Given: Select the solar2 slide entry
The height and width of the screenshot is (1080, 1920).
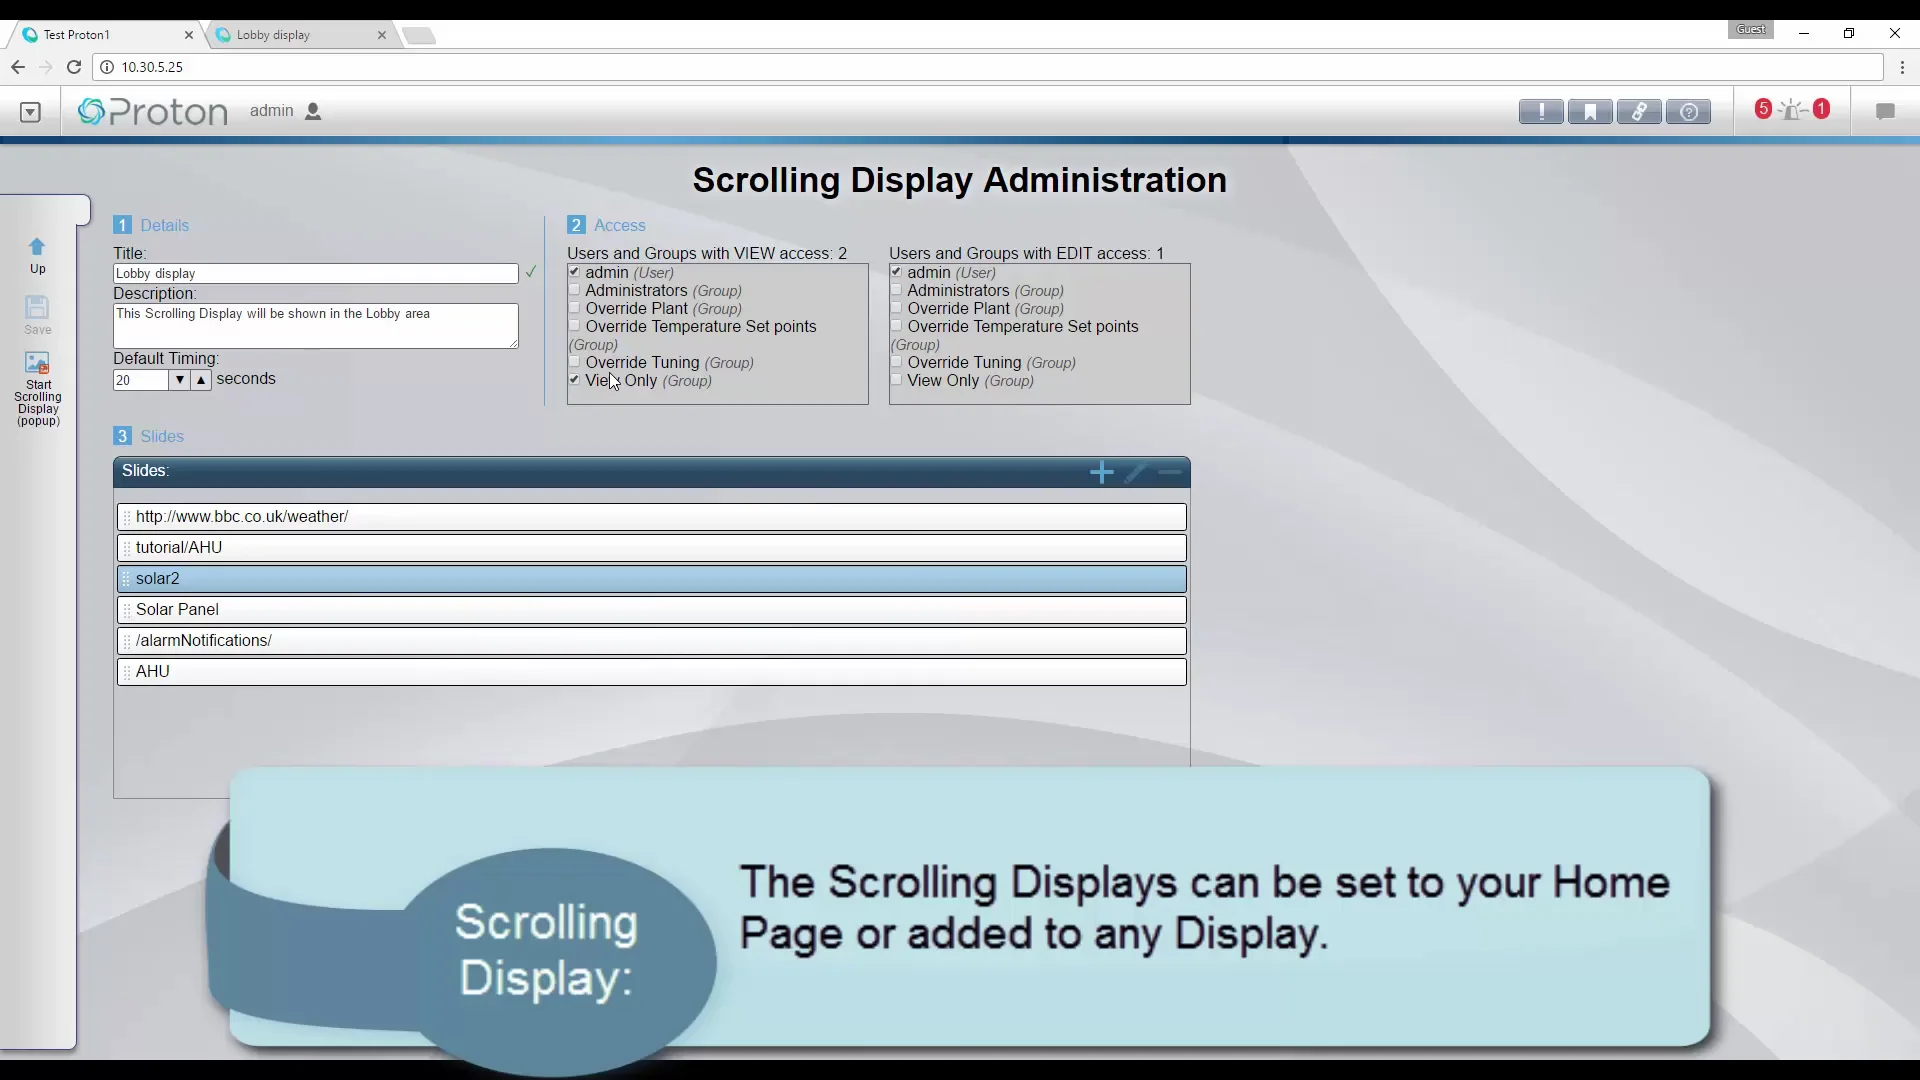Looking at the screenshot, I should pyautogui.click(x=650, y=578).
